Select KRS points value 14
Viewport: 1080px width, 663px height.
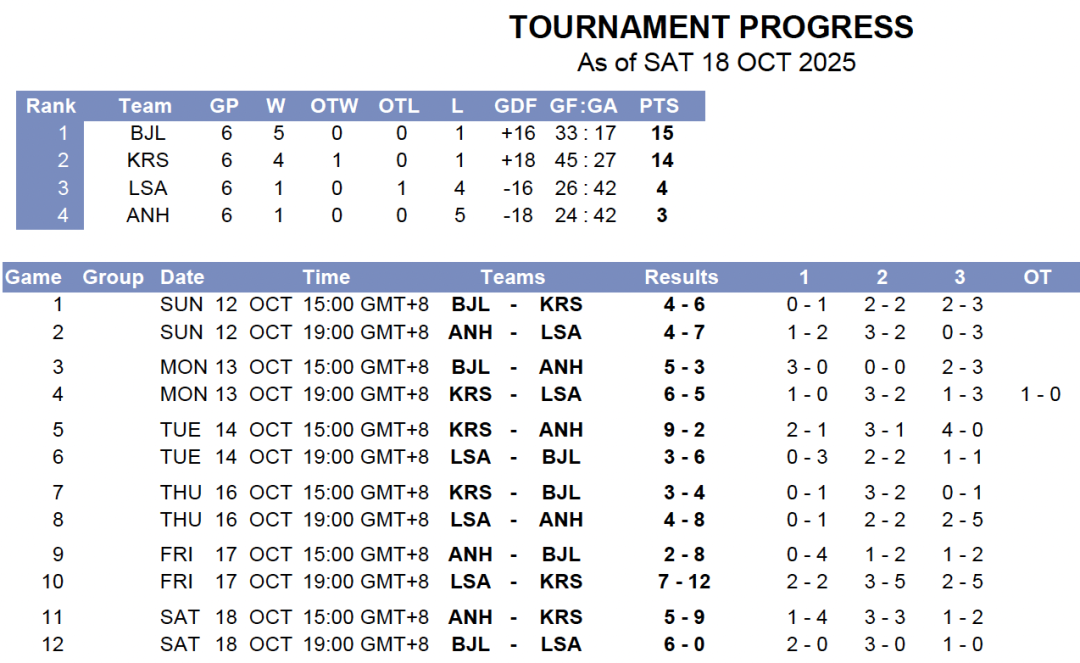661,160
